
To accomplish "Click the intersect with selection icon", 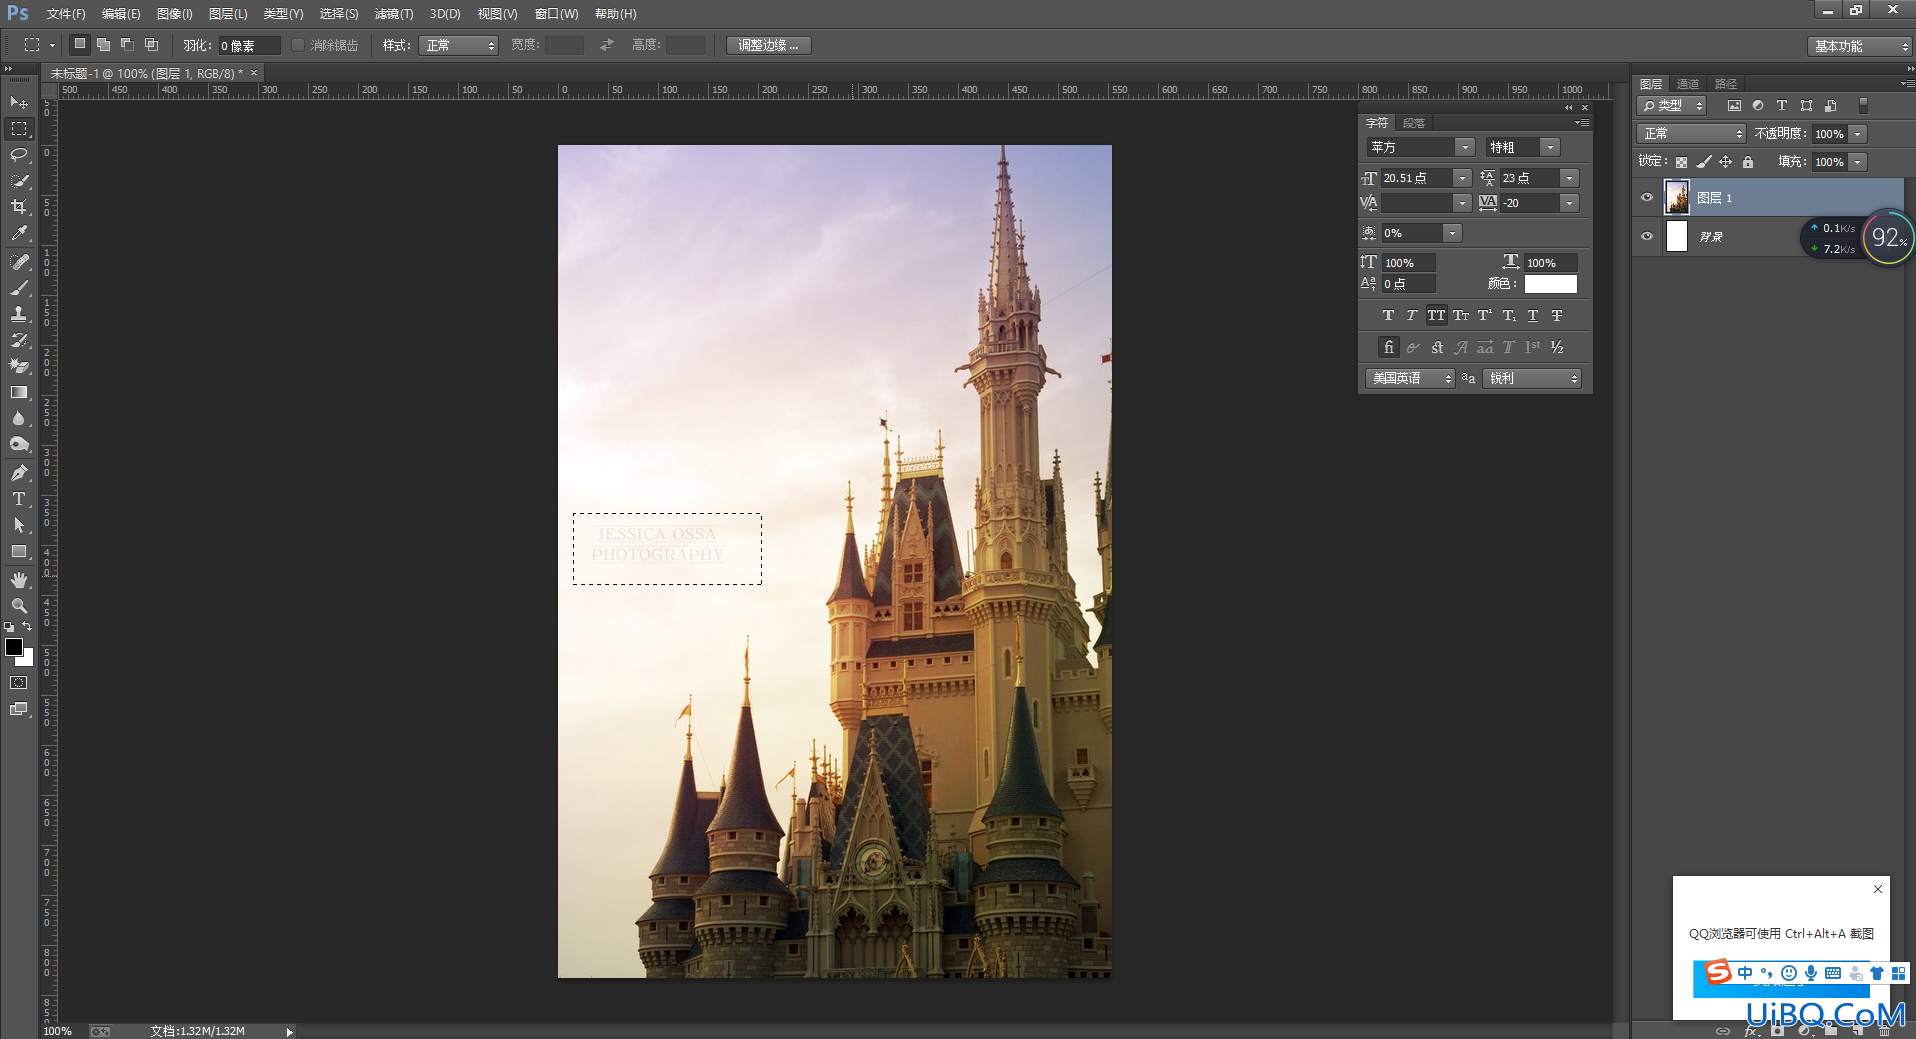I will 151,45.
